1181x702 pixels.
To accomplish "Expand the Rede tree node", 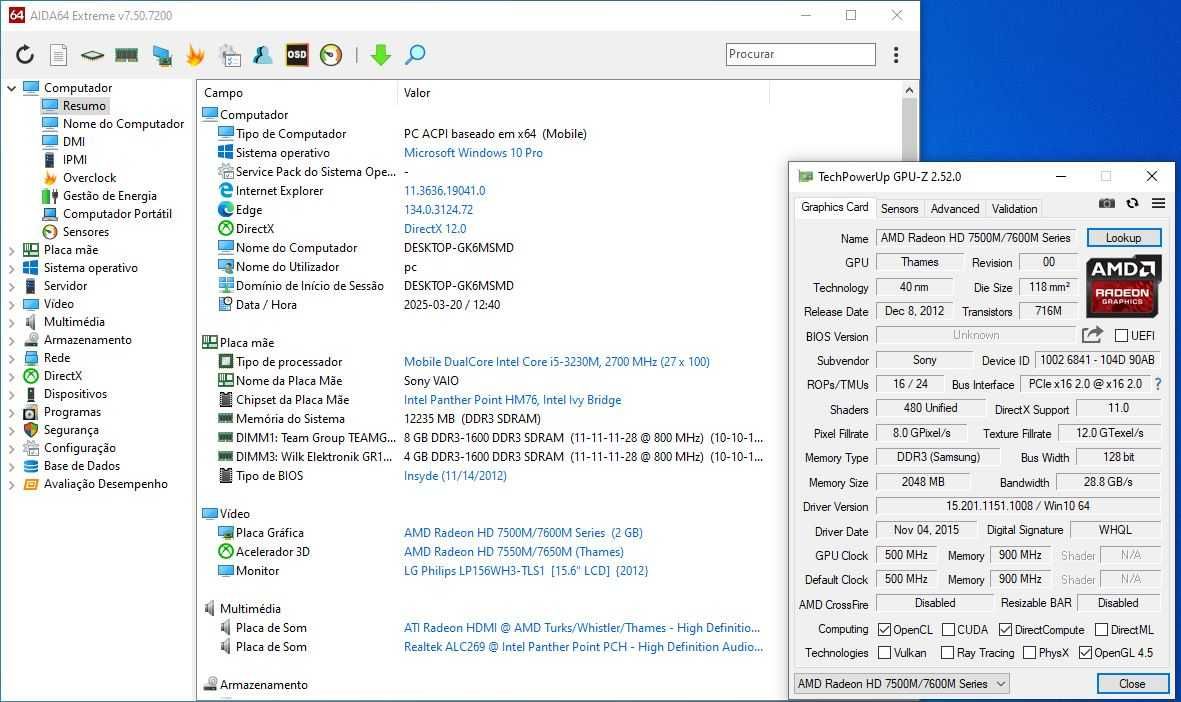I will (11, 359).
